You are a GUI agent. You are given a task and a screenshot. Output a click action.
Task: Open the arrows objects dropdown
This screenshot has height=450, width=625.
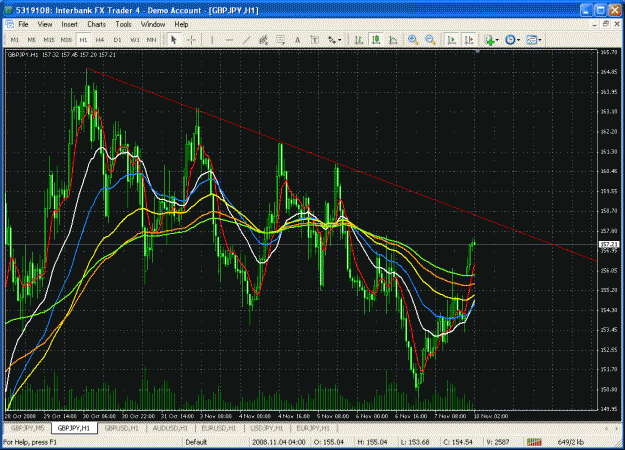click(334, 40)
